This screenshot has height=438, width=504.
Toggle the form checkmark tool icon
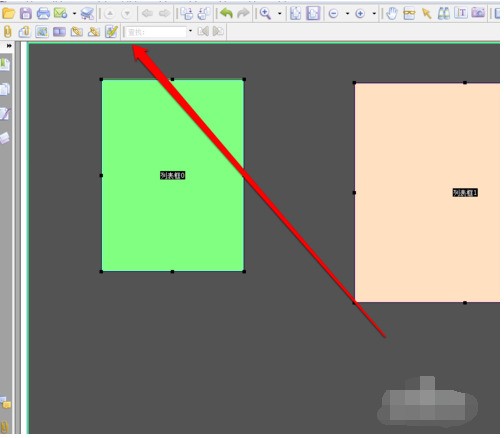click(x=111, y=32)
